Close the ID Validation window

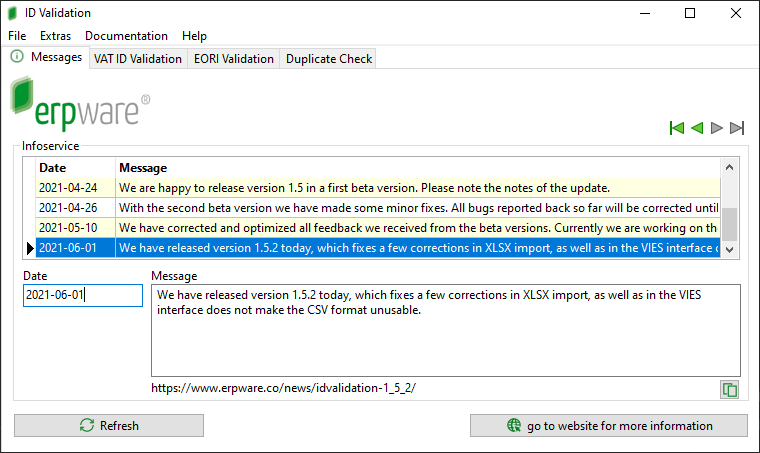click(736, 13)
